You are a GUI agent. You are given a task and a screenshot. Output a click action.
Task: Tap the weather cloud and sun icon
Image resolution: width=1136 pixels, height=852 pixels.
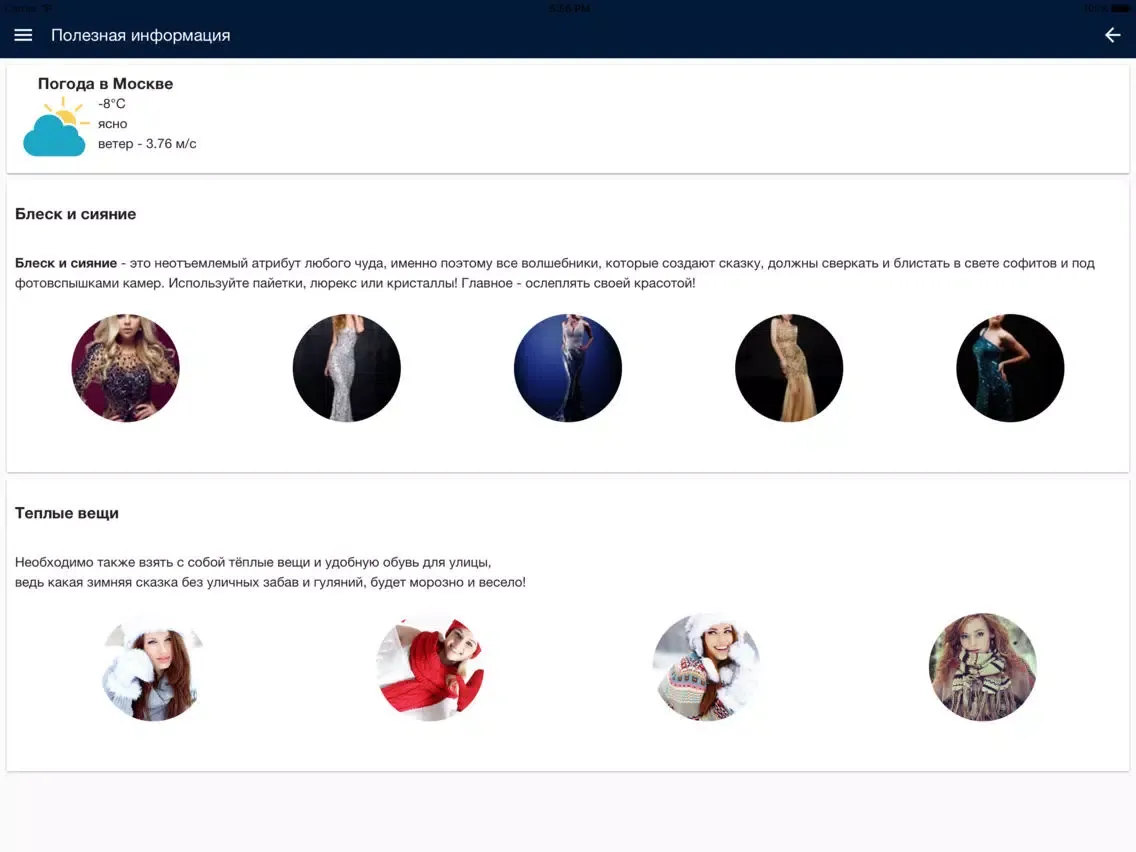(55, 127)
